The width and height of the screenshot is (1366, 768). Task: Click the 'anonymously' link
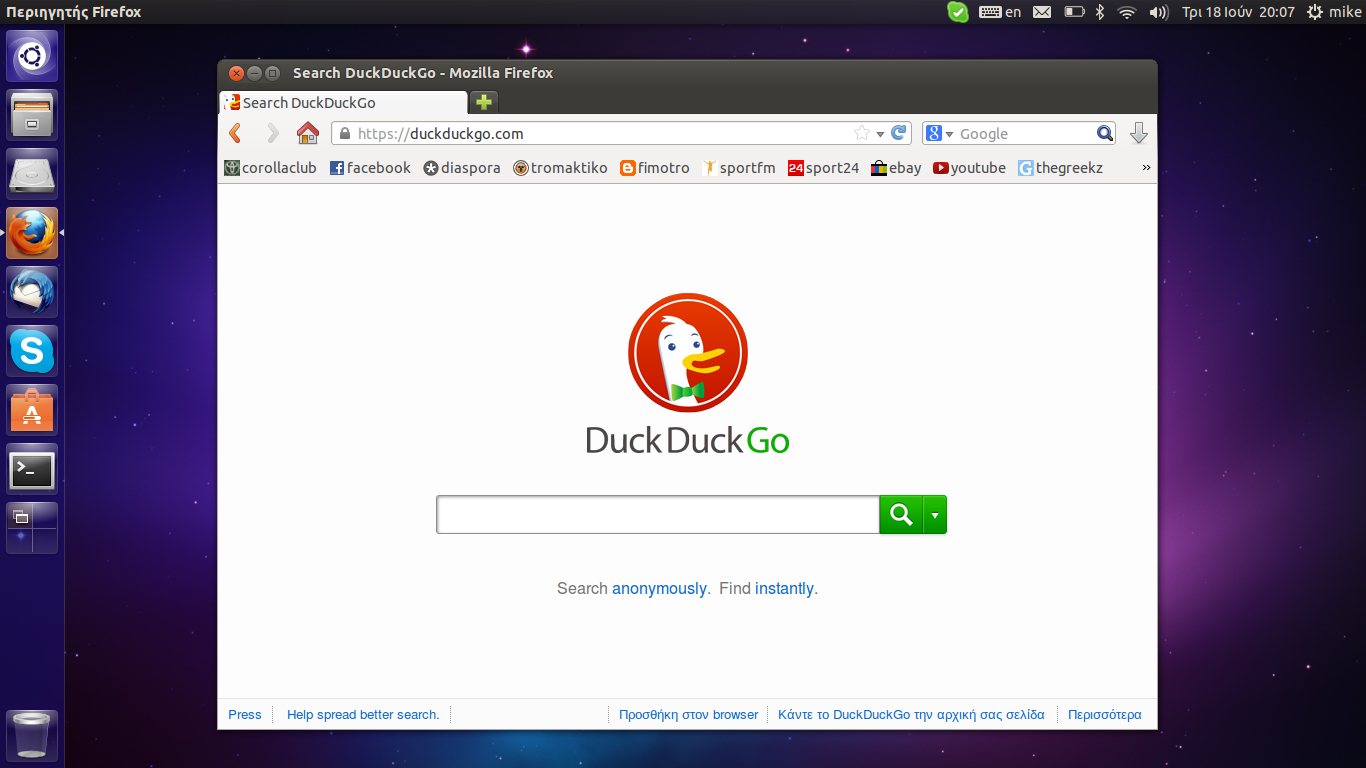[x=659, y=589]
